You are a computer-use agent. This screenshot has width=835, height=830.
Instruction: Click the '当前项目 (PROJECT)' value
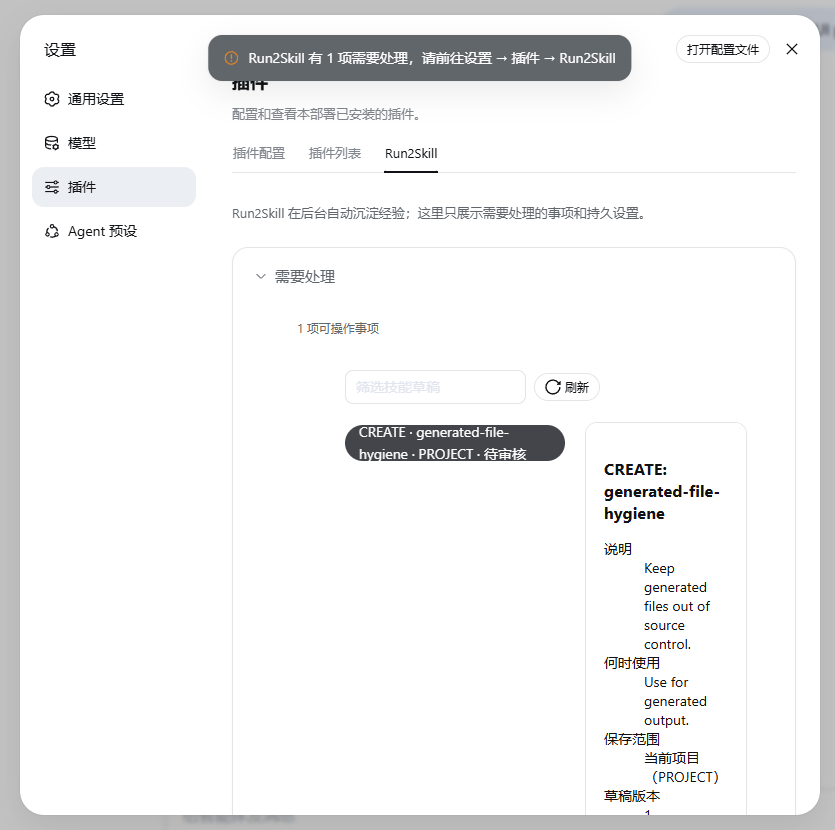(x=681, y=767)
